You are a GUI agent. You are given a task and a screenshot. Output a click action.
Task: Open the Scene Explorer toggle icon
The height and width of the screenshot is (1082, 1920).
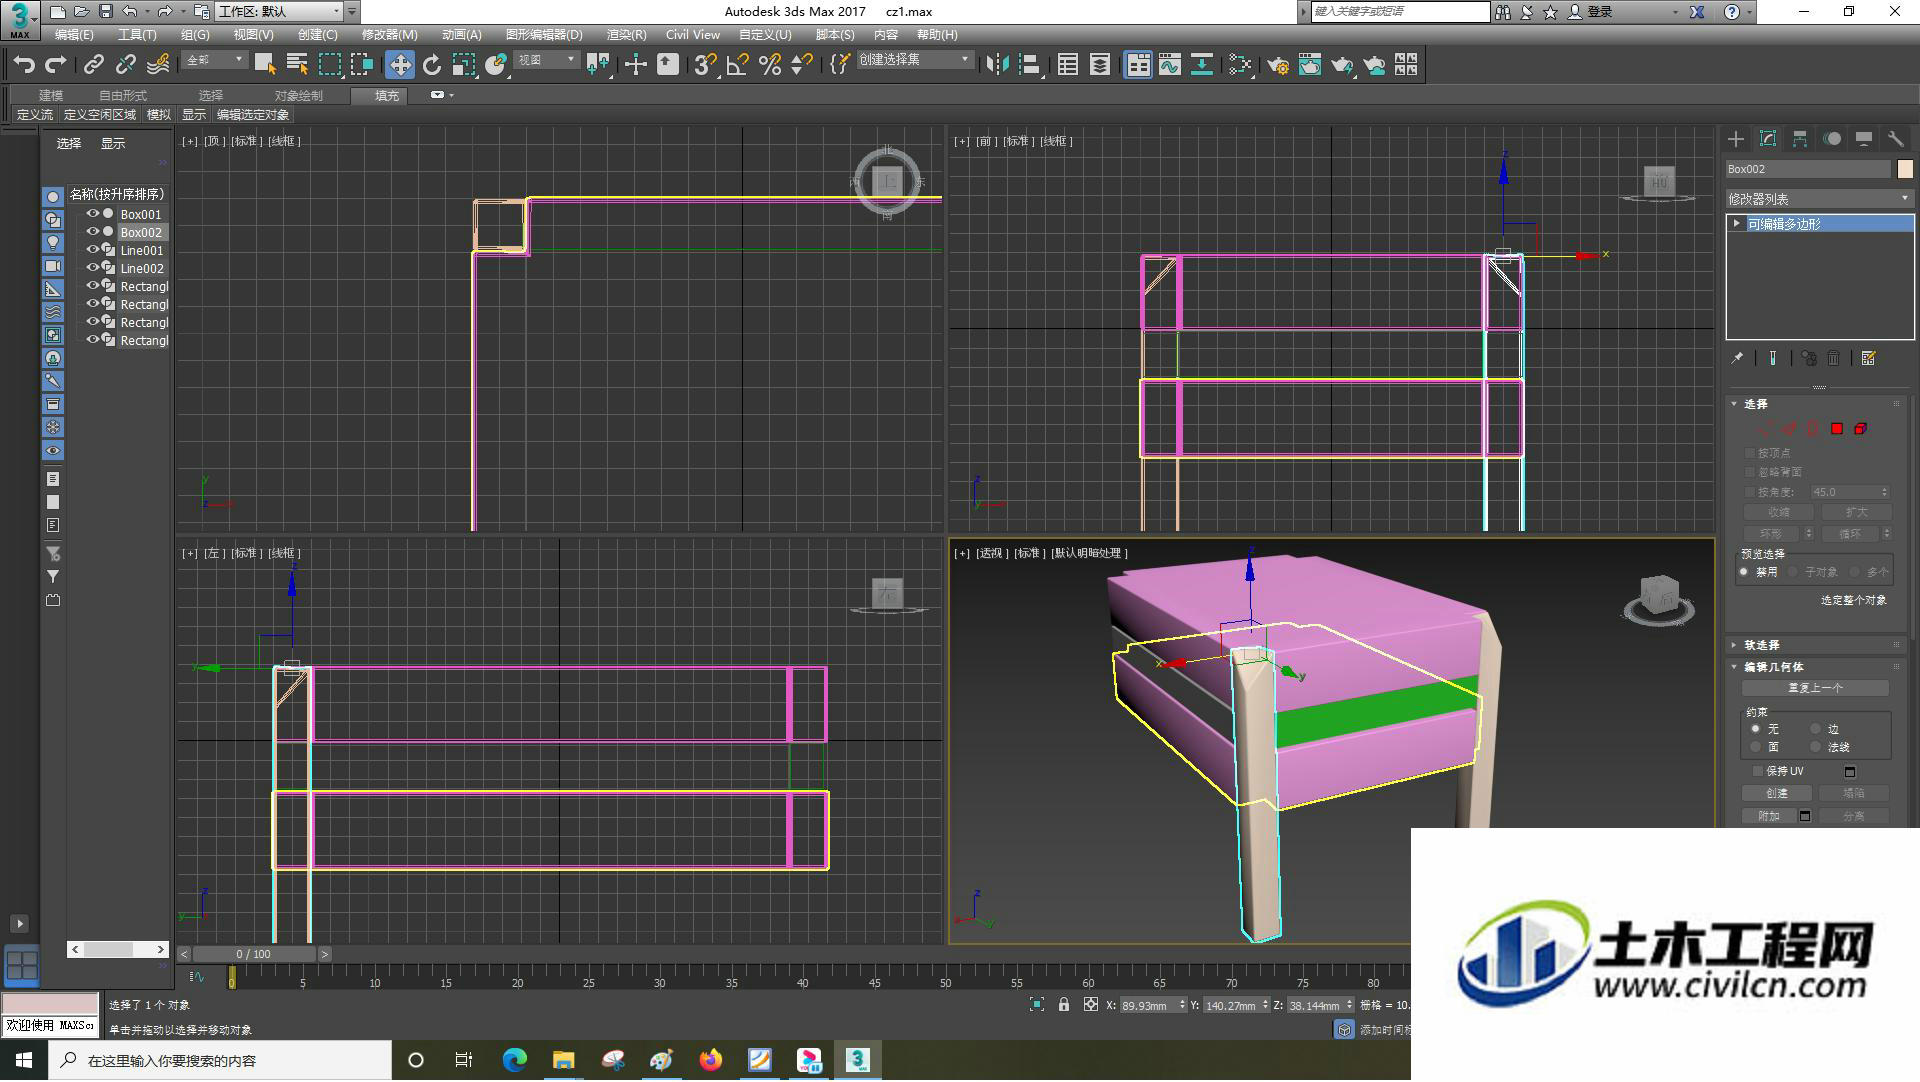click(1068, 65)
